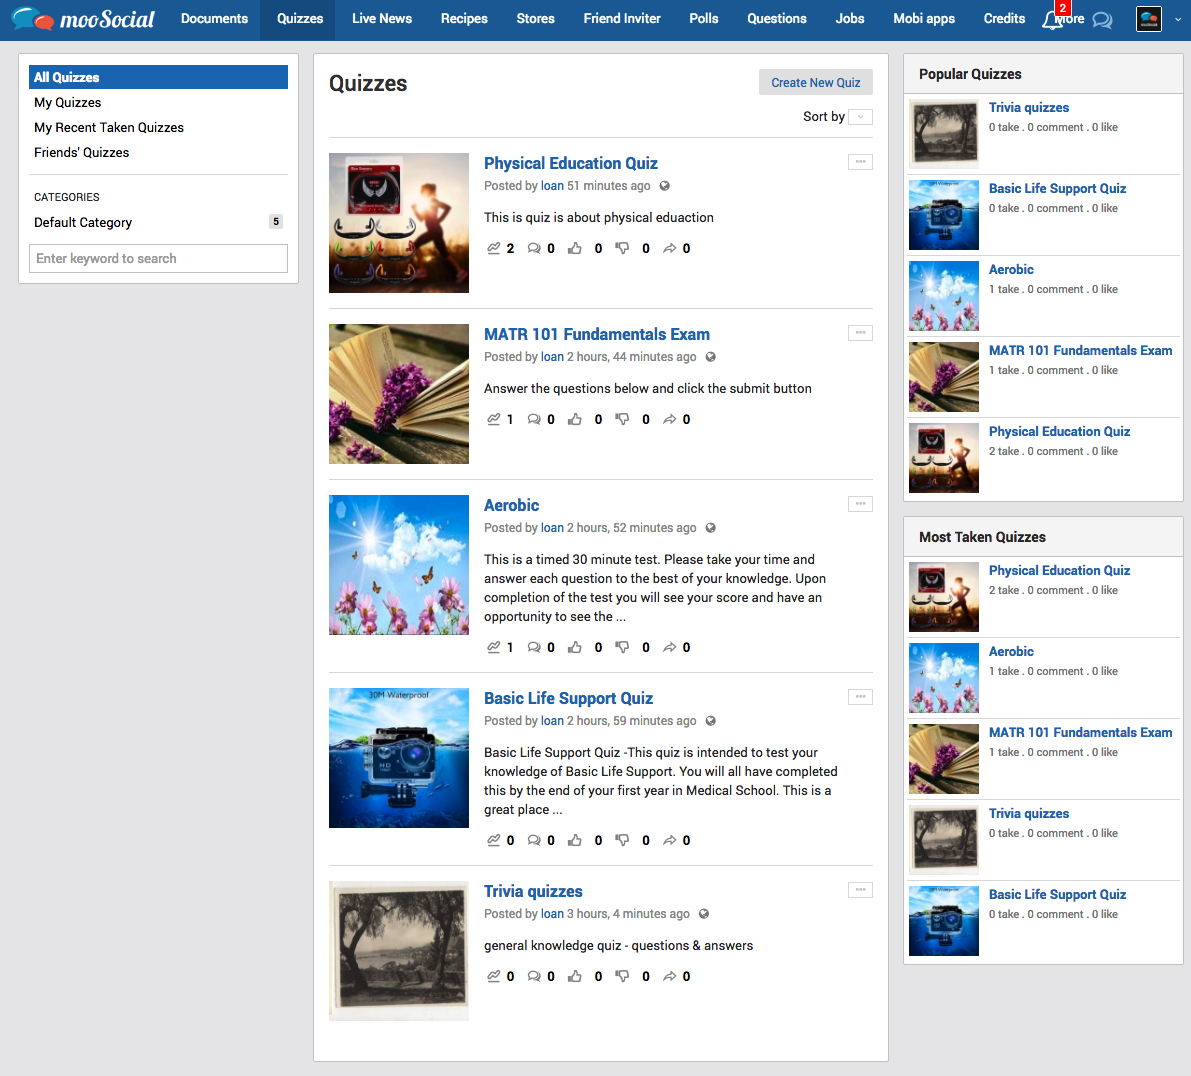The image size is (1191, 1076).
Task: Like the Aerobic quiz
Action: click(x=575, y=647)
